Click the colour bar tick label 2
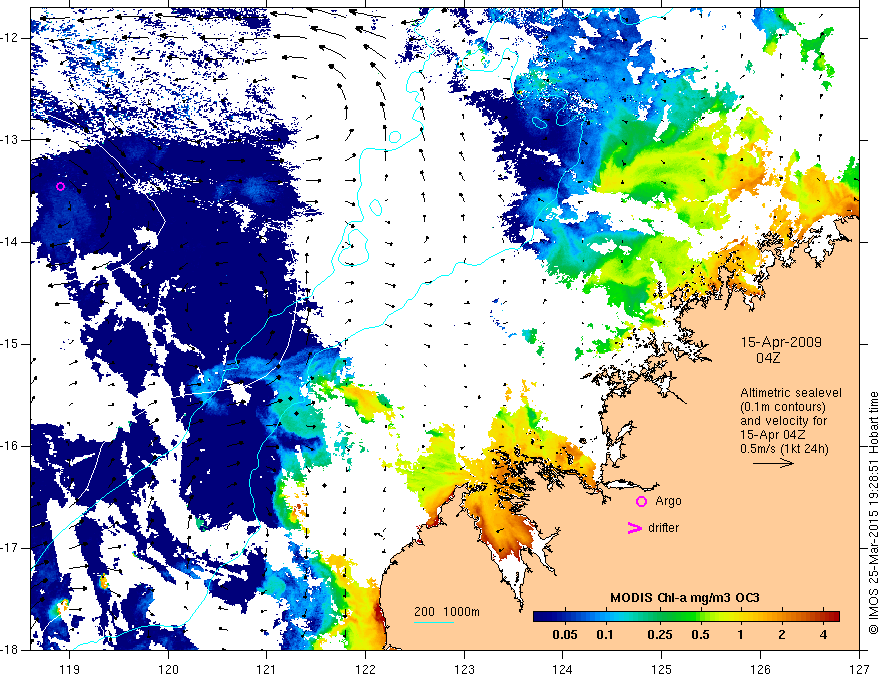Screen dimensions: 880x680 point(782,635)
